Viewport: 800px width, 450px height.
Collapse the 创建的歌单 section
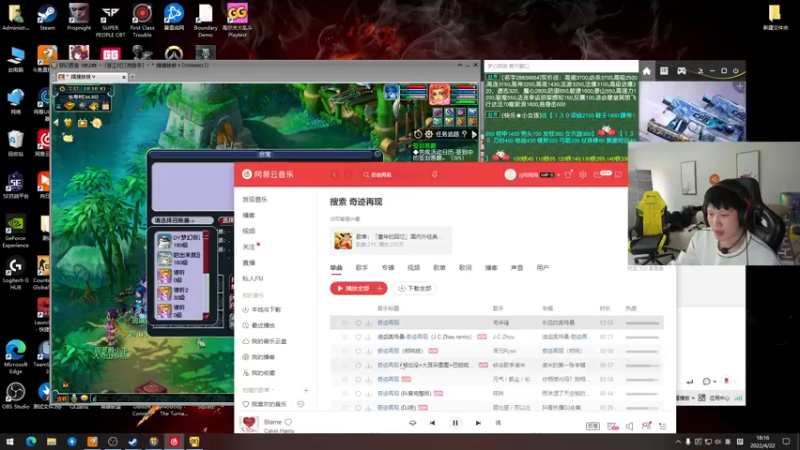(x=273, y=390)
